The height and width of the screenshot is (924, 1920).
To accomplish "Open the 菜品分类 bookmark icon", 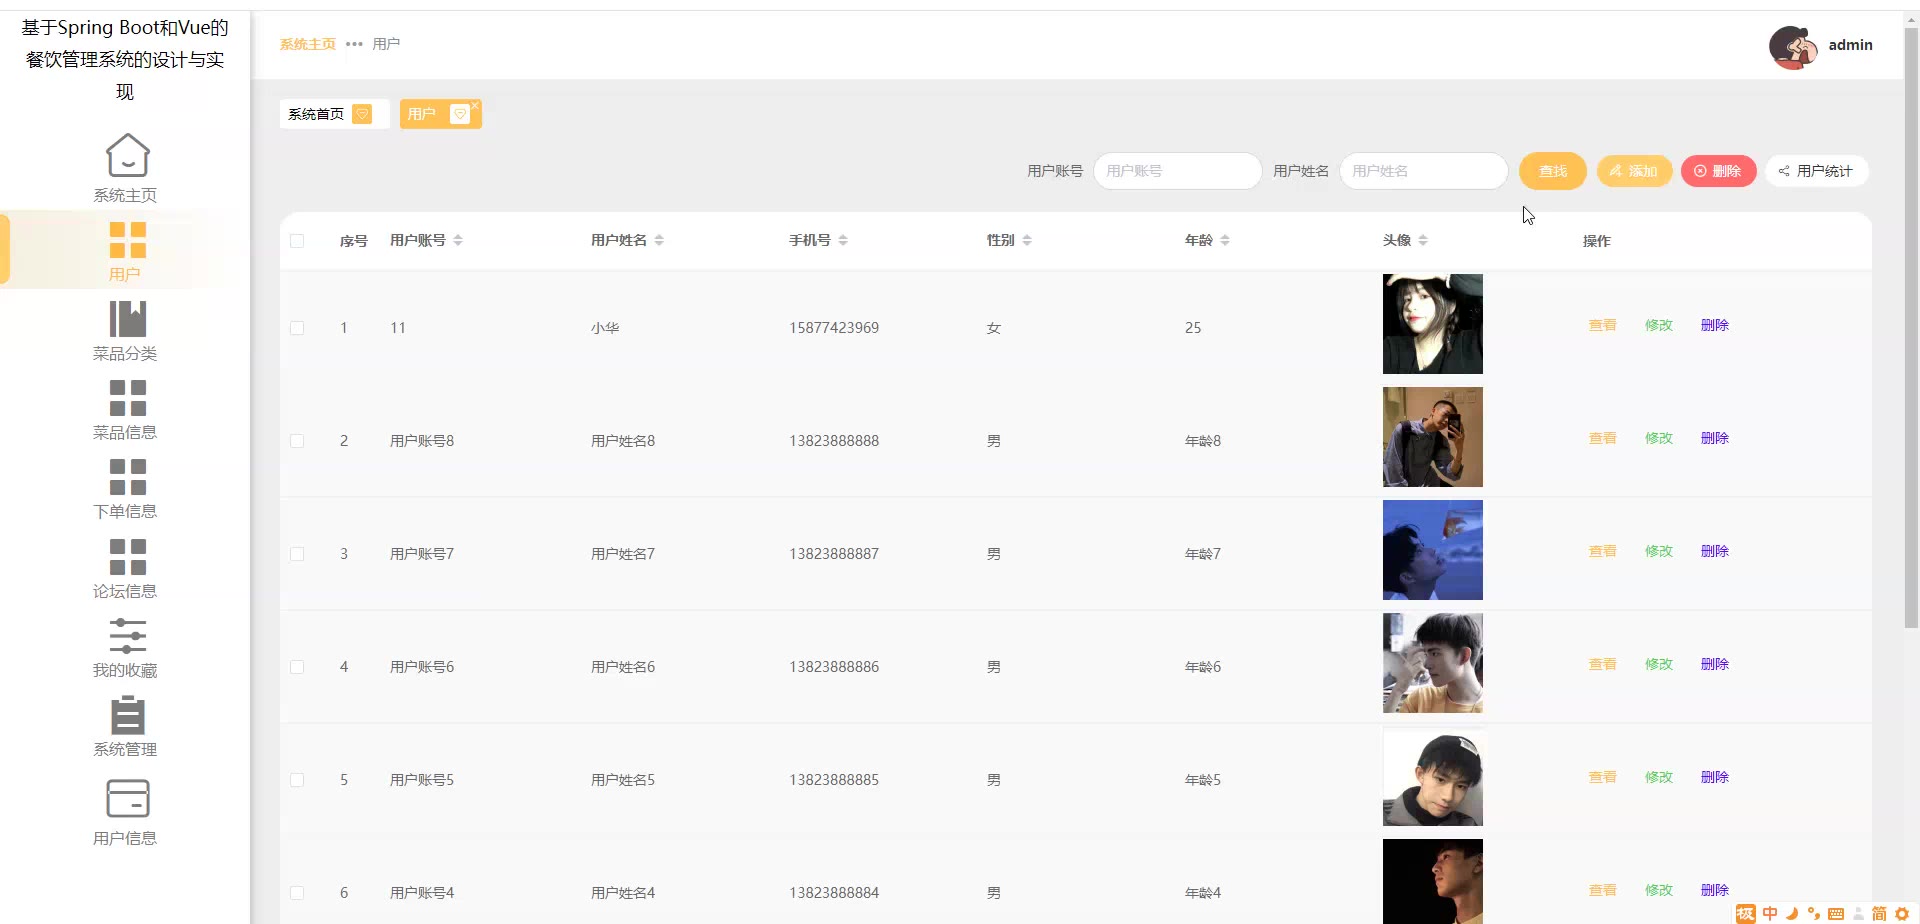I will [x=127, y=319].
